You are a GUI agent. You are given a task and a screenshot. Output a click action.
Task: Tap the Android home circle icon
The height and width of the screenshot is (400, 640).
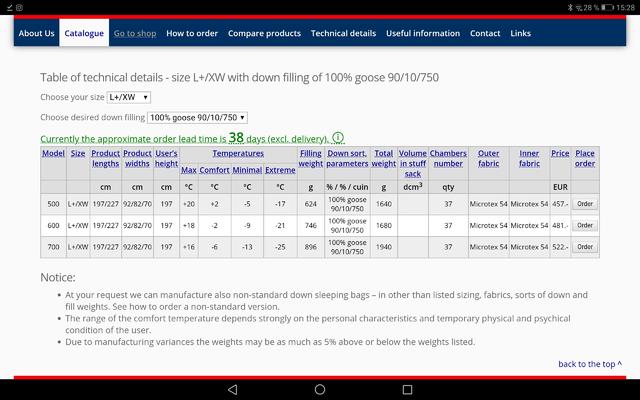coord(320,389)
